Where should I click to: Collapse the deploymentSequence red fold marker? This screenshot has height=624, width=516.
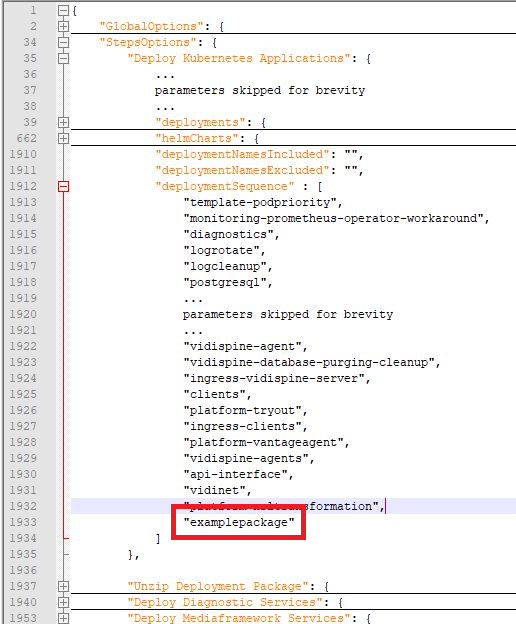[63, 186]
